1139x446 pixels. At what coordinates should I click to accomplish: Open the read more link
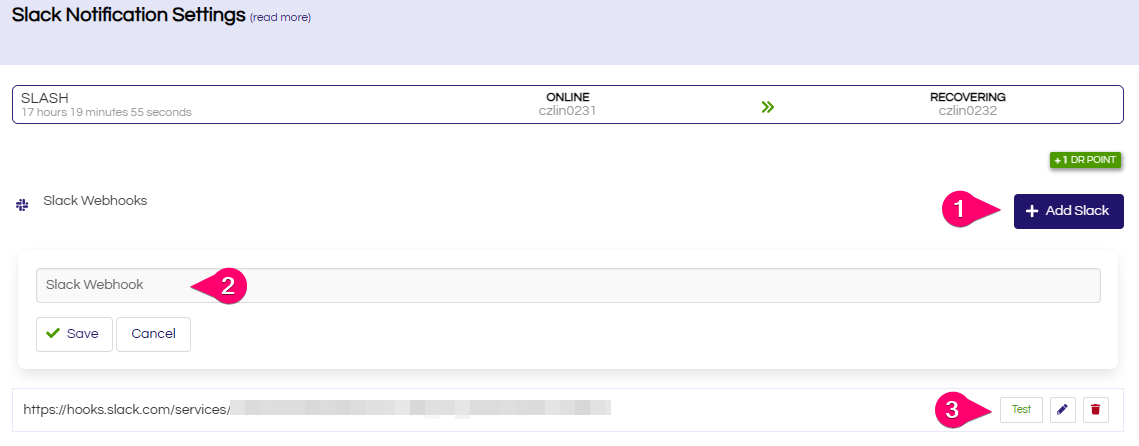tap(280, 17)
